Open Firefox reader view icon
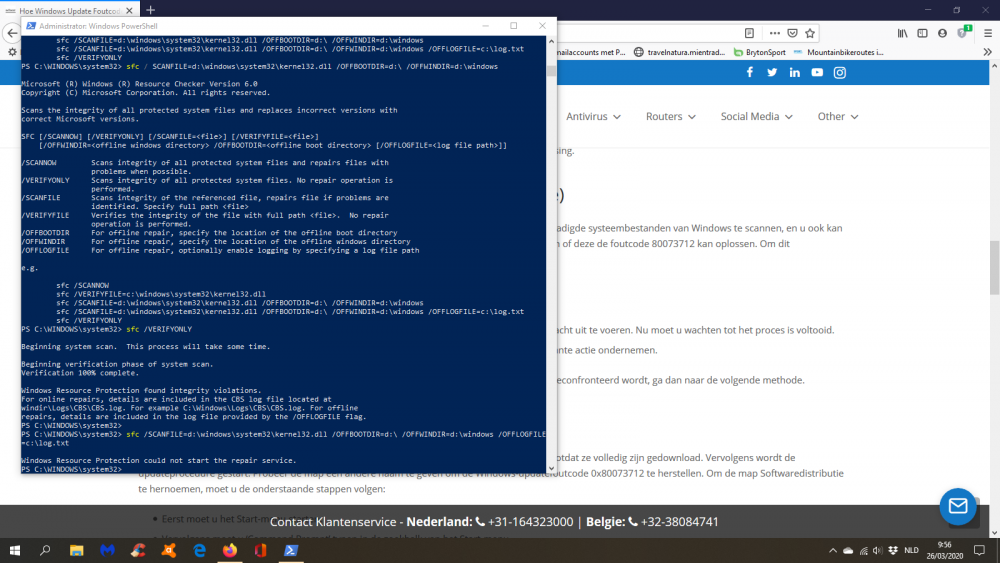Screen dimensions: 1000x563 click(x=749, y=33)
